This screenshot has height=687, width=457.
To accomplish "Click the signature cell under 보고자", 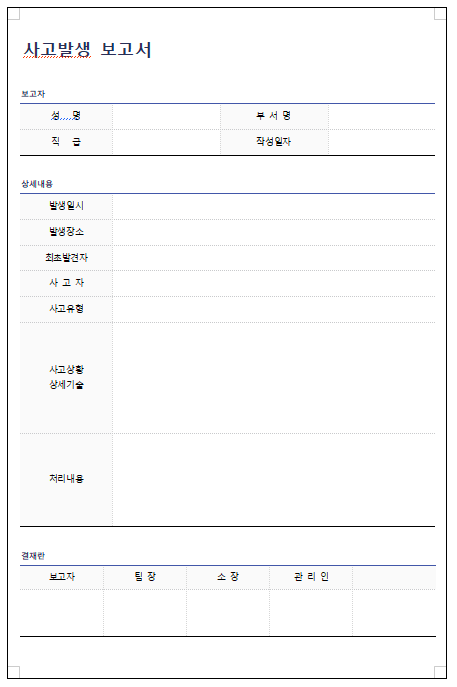I will [62, 613].
